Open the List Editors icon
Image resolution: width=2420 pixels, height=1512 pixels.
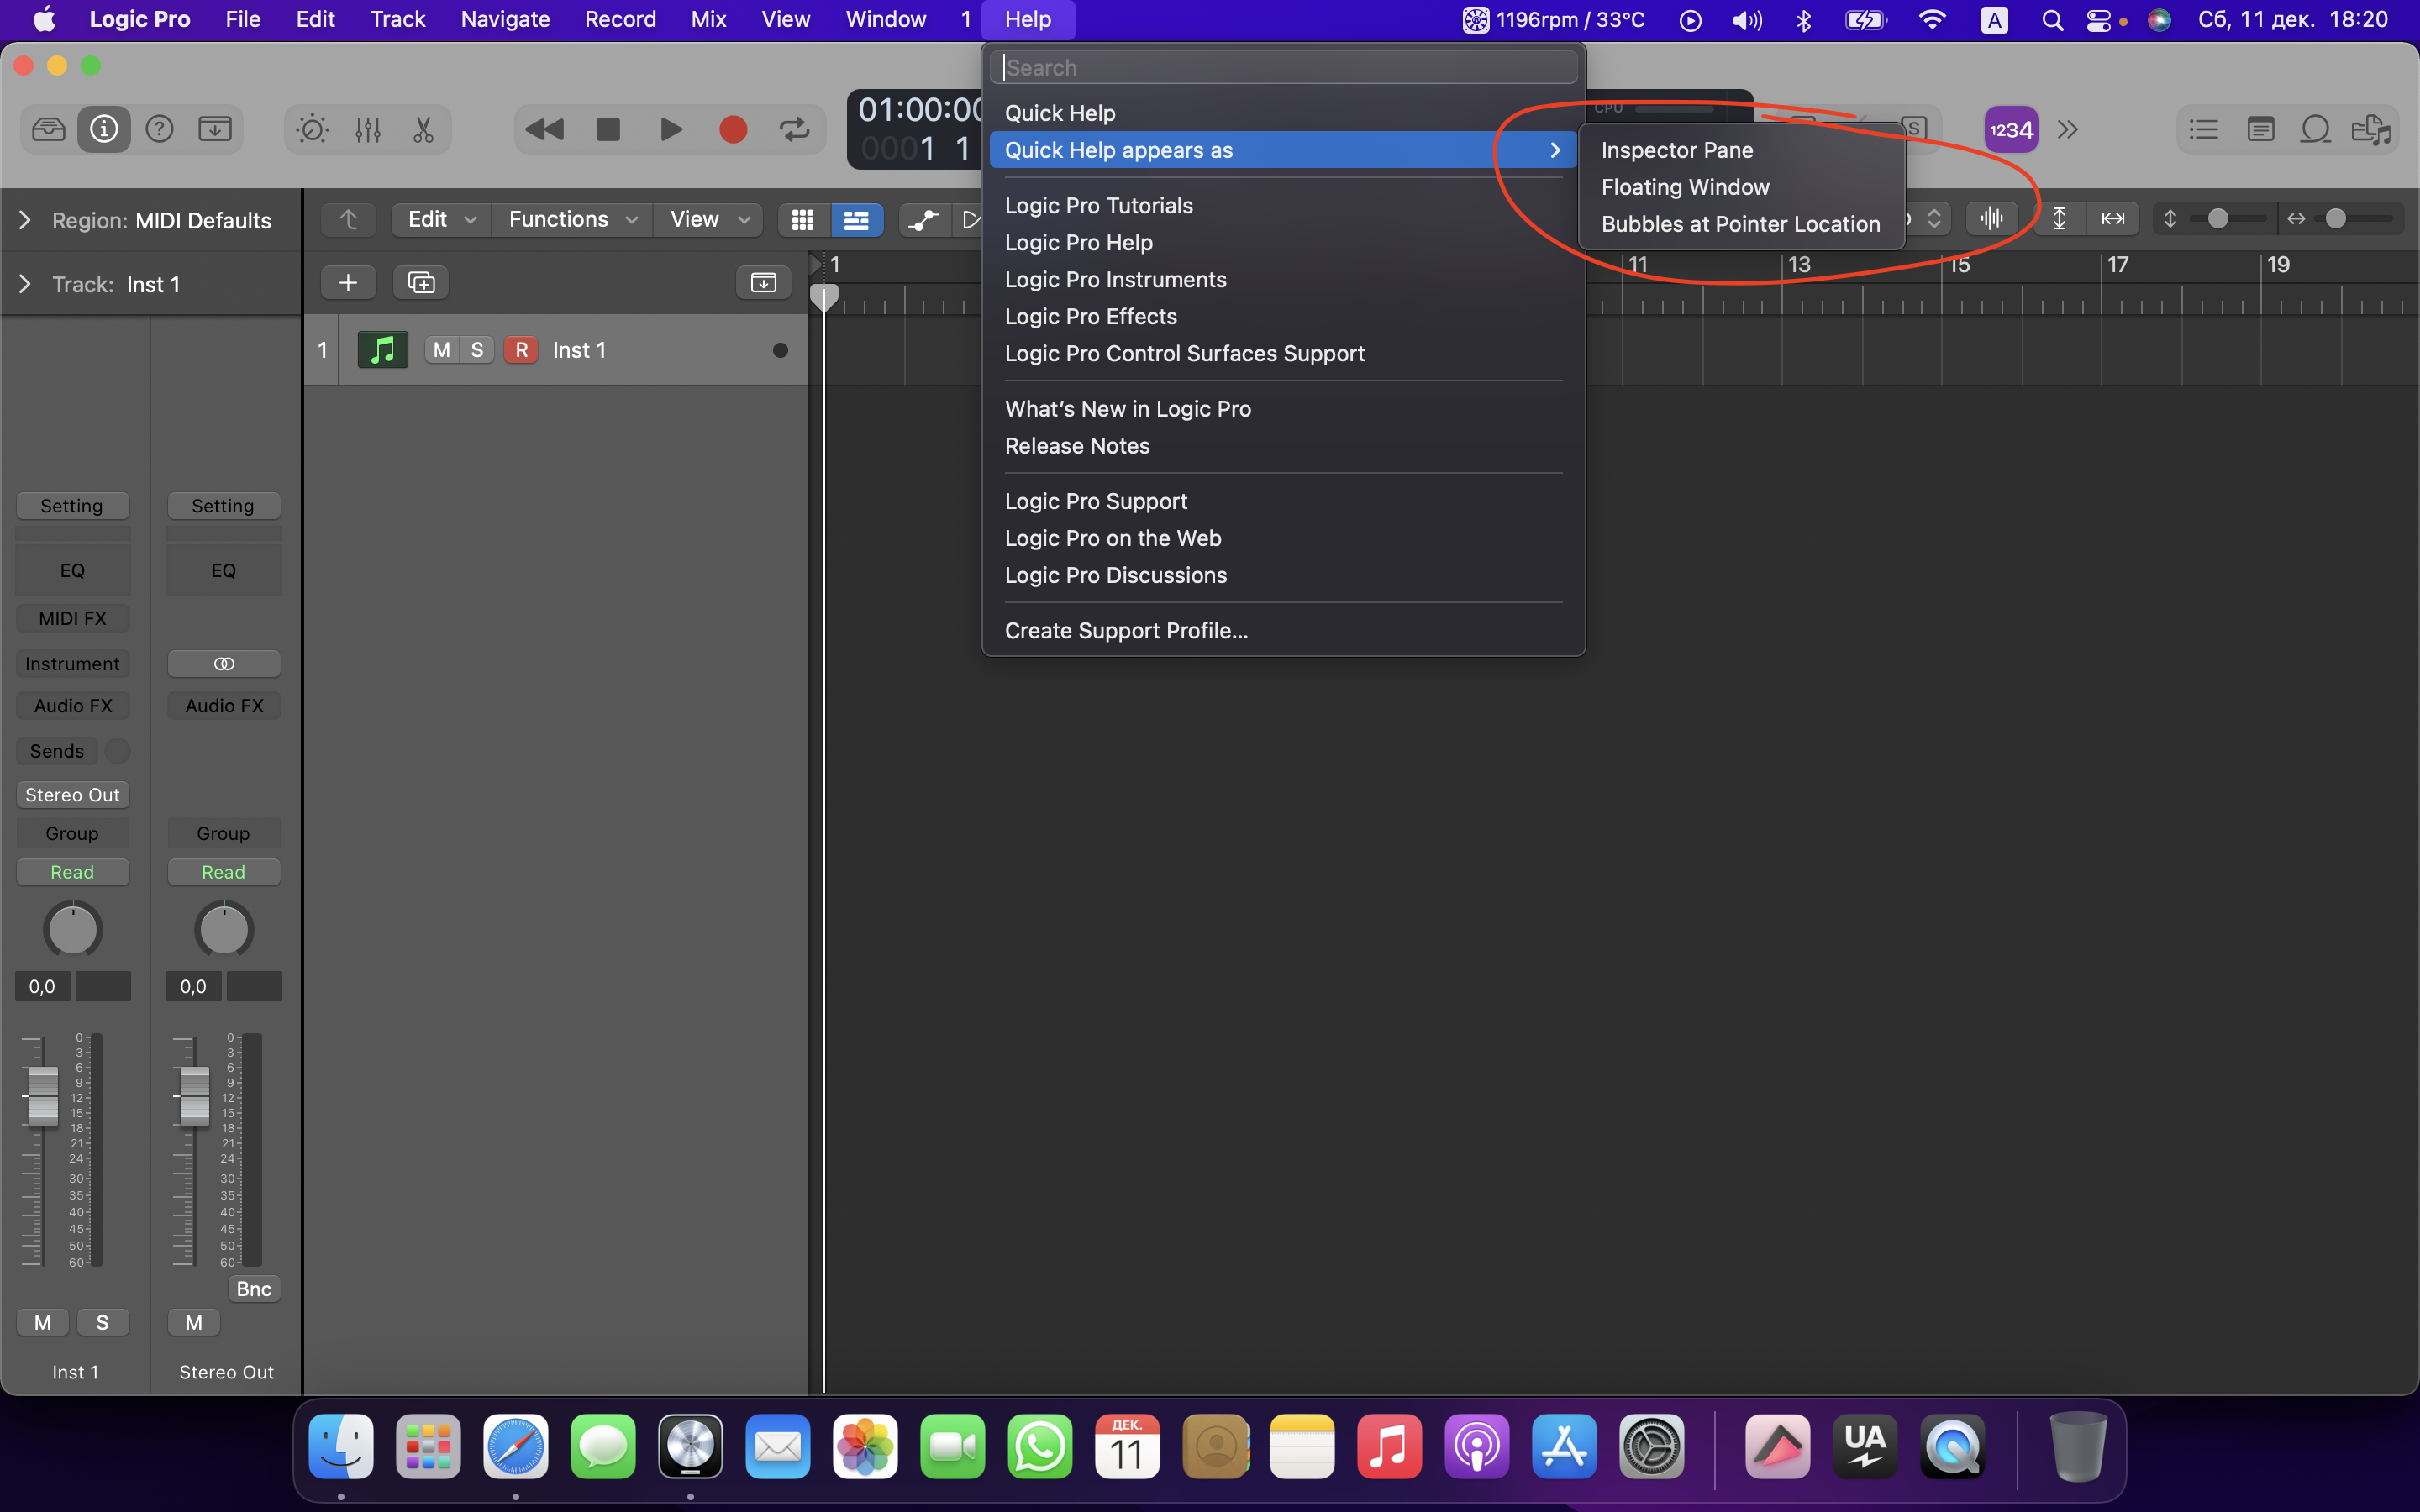[x=2203, y=129]
